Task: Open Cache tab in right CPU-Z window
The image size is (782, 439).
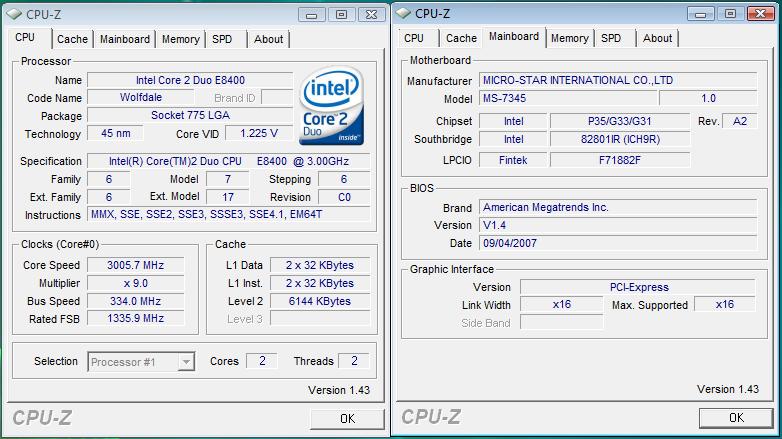Action: [461, 38]
